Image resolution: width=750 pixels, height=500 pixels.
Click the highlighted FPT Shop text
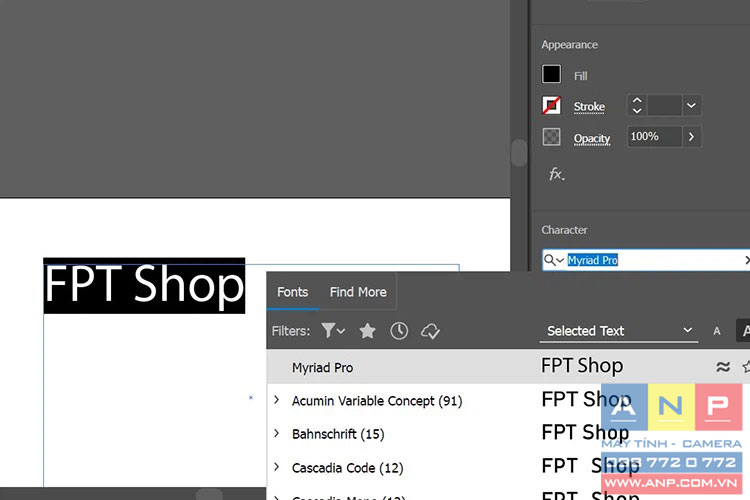point(144,285)
